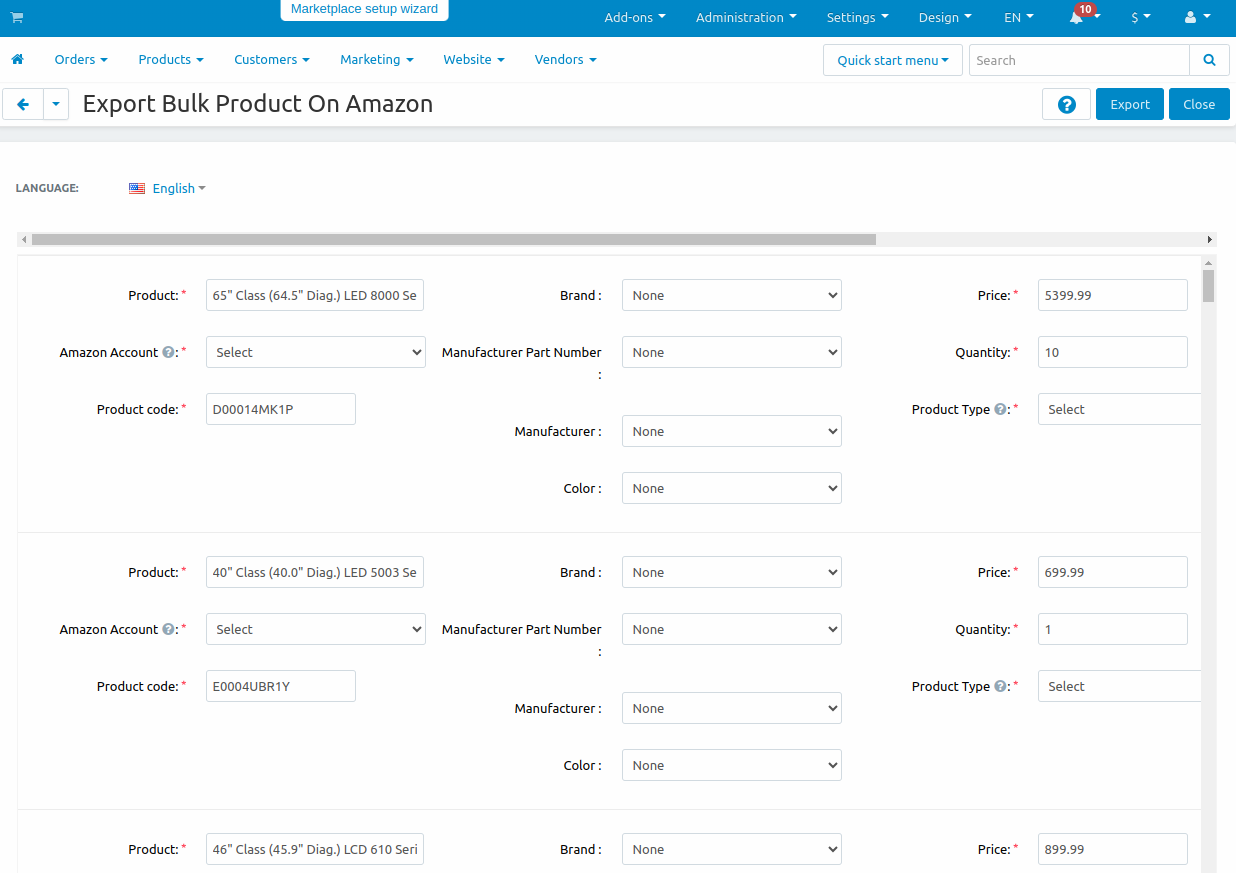The width and height of the screenshot is (1236, 873).
Task: Focus the top Search field
Action: click(x=1079, y=60)
